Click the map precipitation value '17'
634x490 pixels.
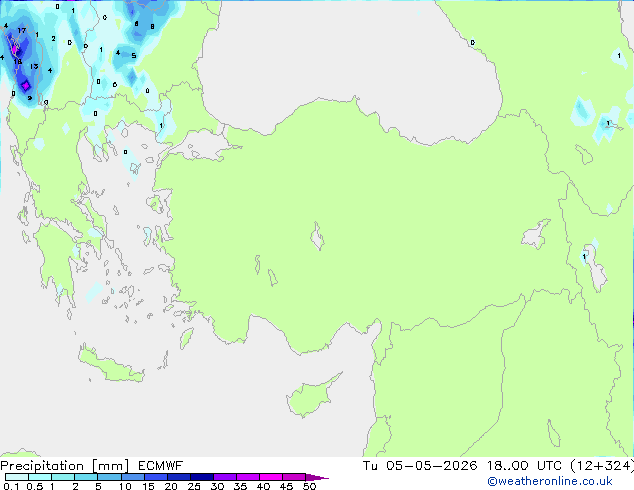pyautogui.click(x=22, y=30)
